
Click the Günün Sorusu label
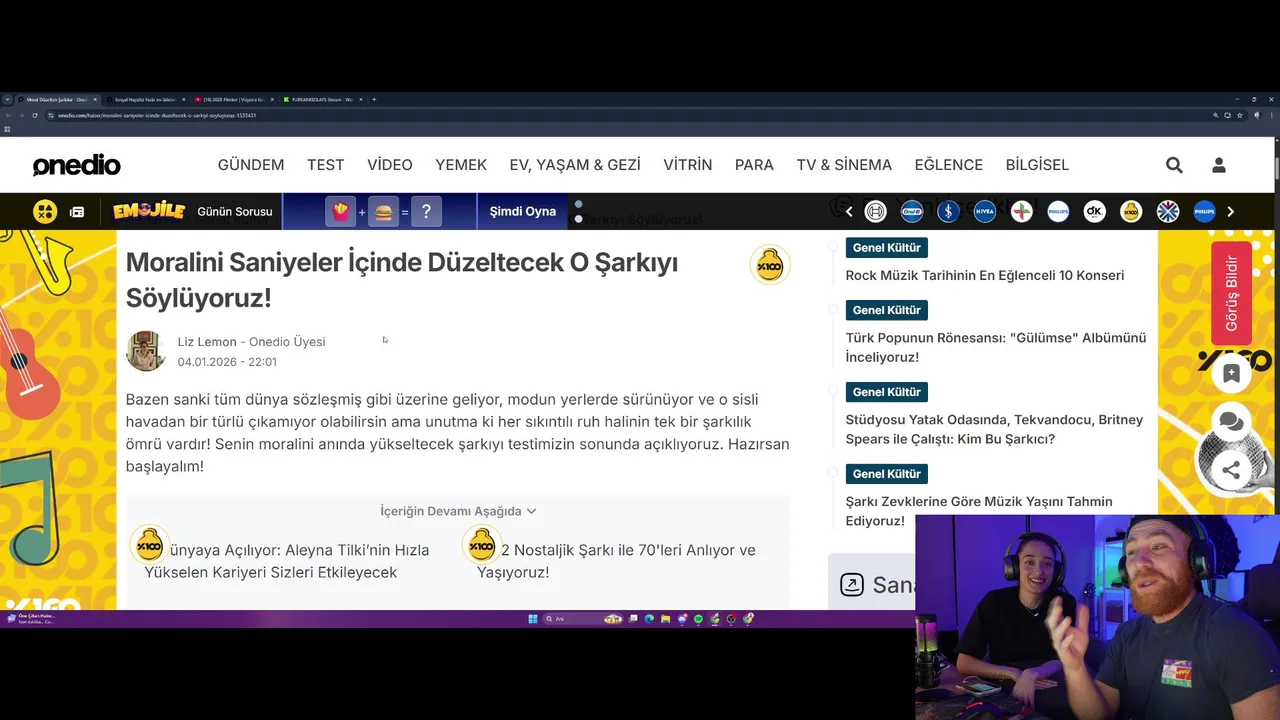[235, 212]
